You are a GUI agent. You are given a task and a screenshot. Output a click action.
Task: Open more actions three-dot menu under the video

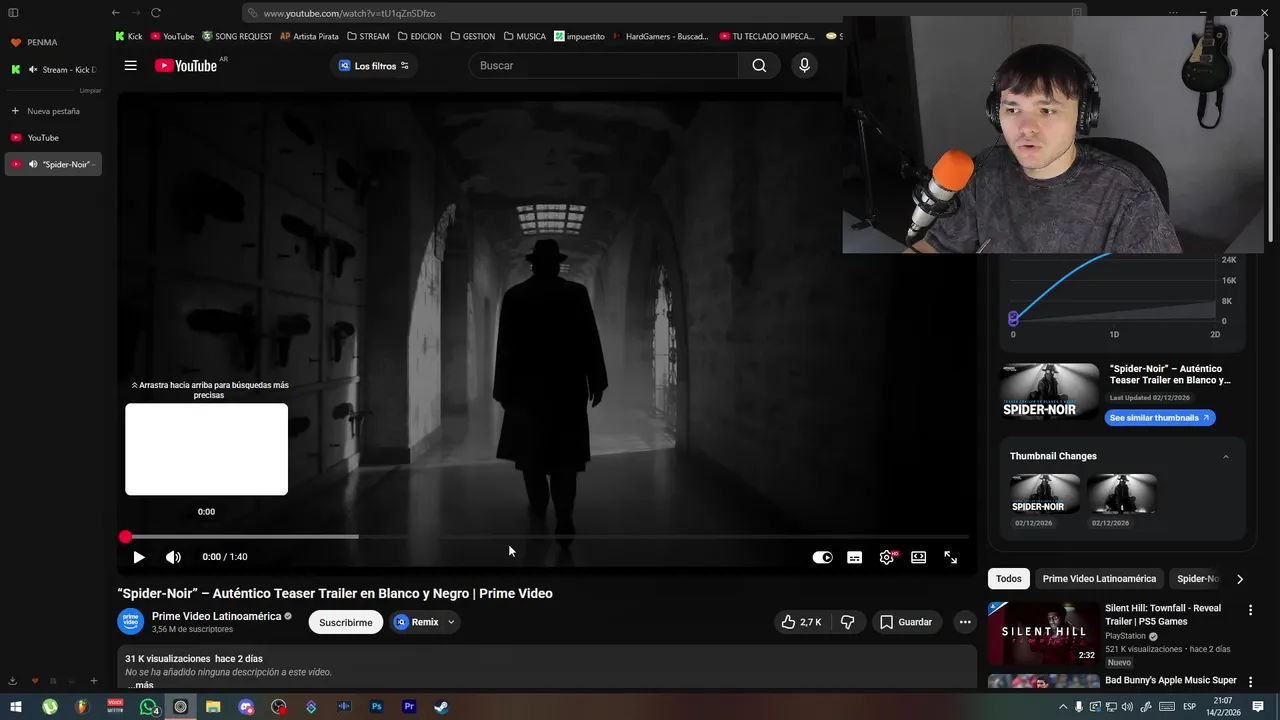[965, 622]
